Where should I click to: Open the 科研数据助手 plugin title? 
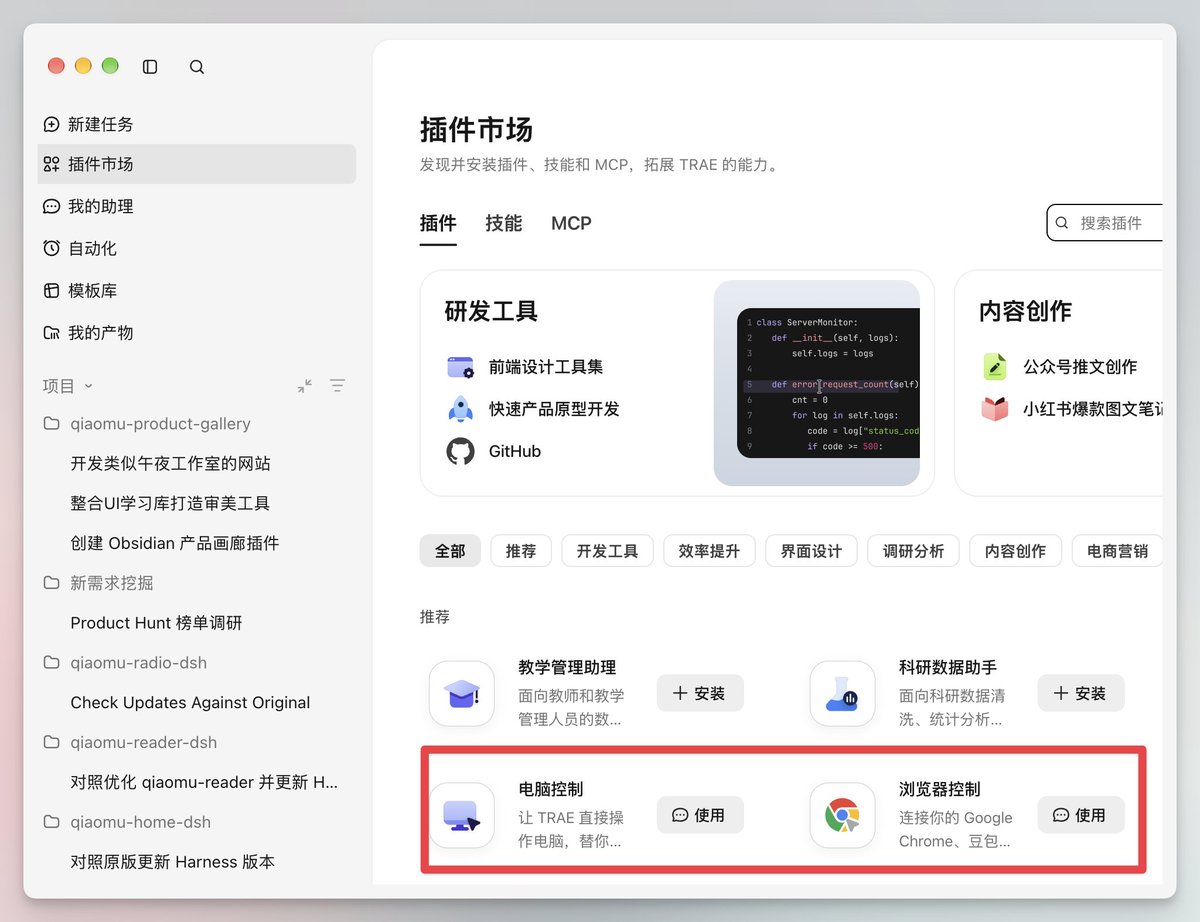point(948,667)
